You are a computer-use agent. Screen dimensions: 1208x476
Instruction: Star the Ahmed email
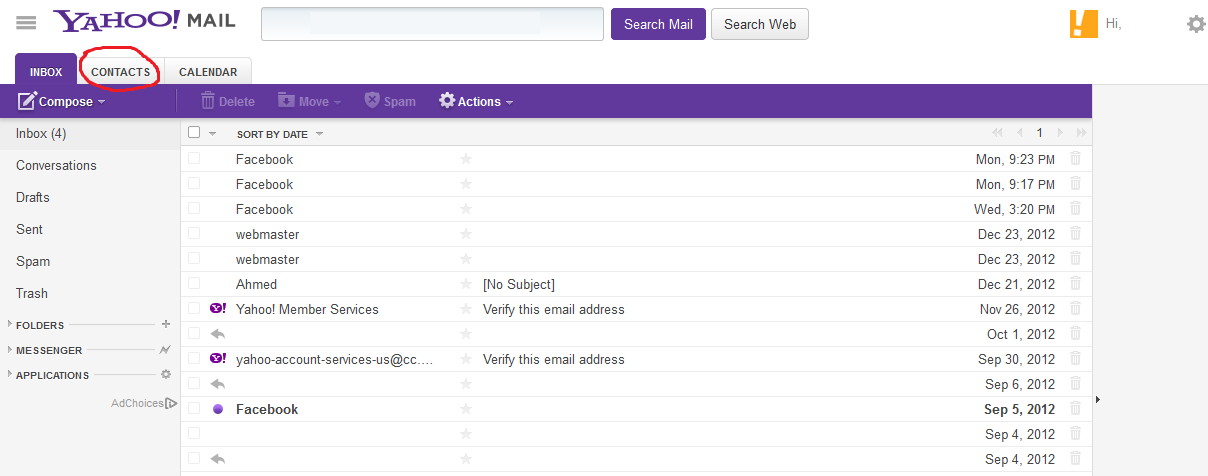coord(465,284)
